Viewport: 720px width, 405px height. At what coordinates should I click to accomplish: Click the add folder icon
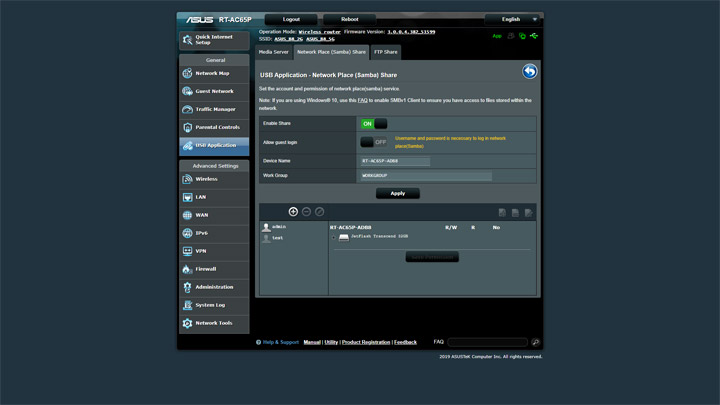click(x=502, y=213)
